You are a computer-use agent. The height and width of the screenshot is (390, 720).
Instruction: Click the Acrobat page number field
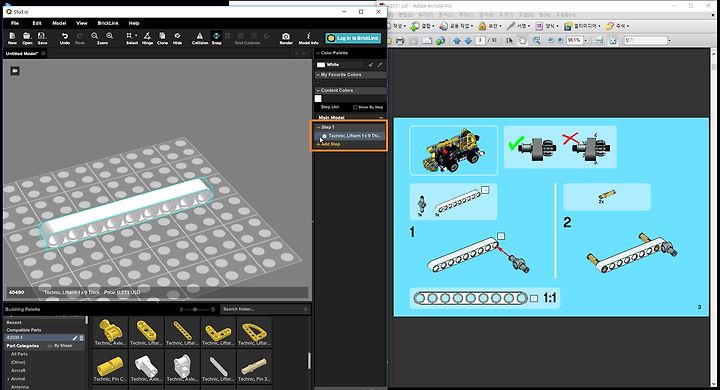tap(480, 40)
